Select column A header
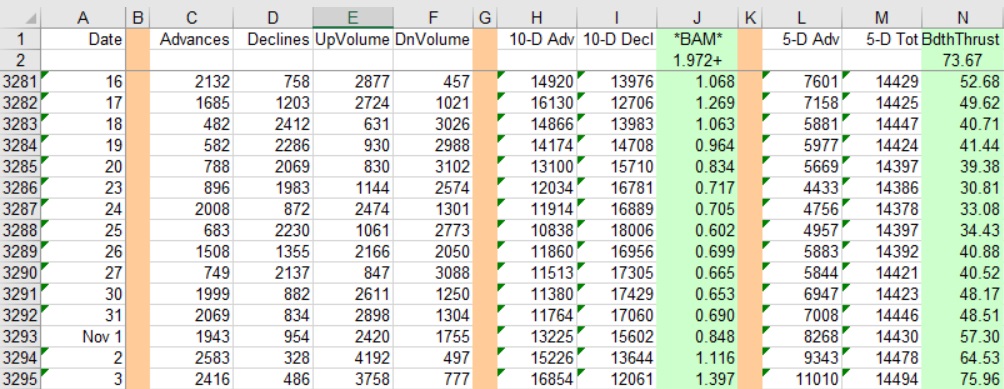 click(83, 19)
